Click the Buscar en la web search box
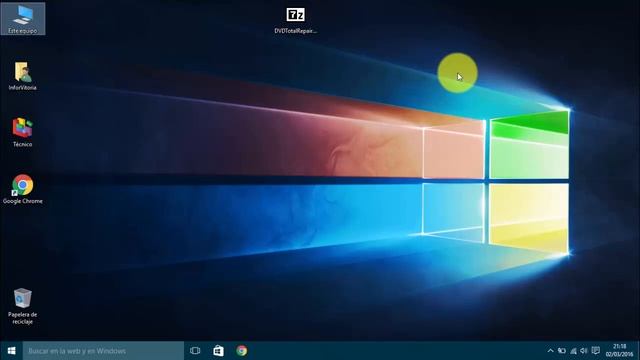 pyautogui.click(x=103, y=351)
